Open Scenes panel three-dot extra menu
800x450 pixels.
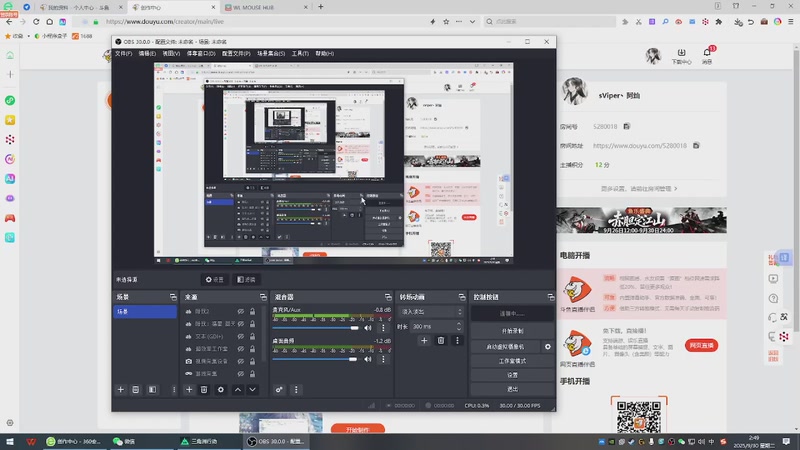173,390
